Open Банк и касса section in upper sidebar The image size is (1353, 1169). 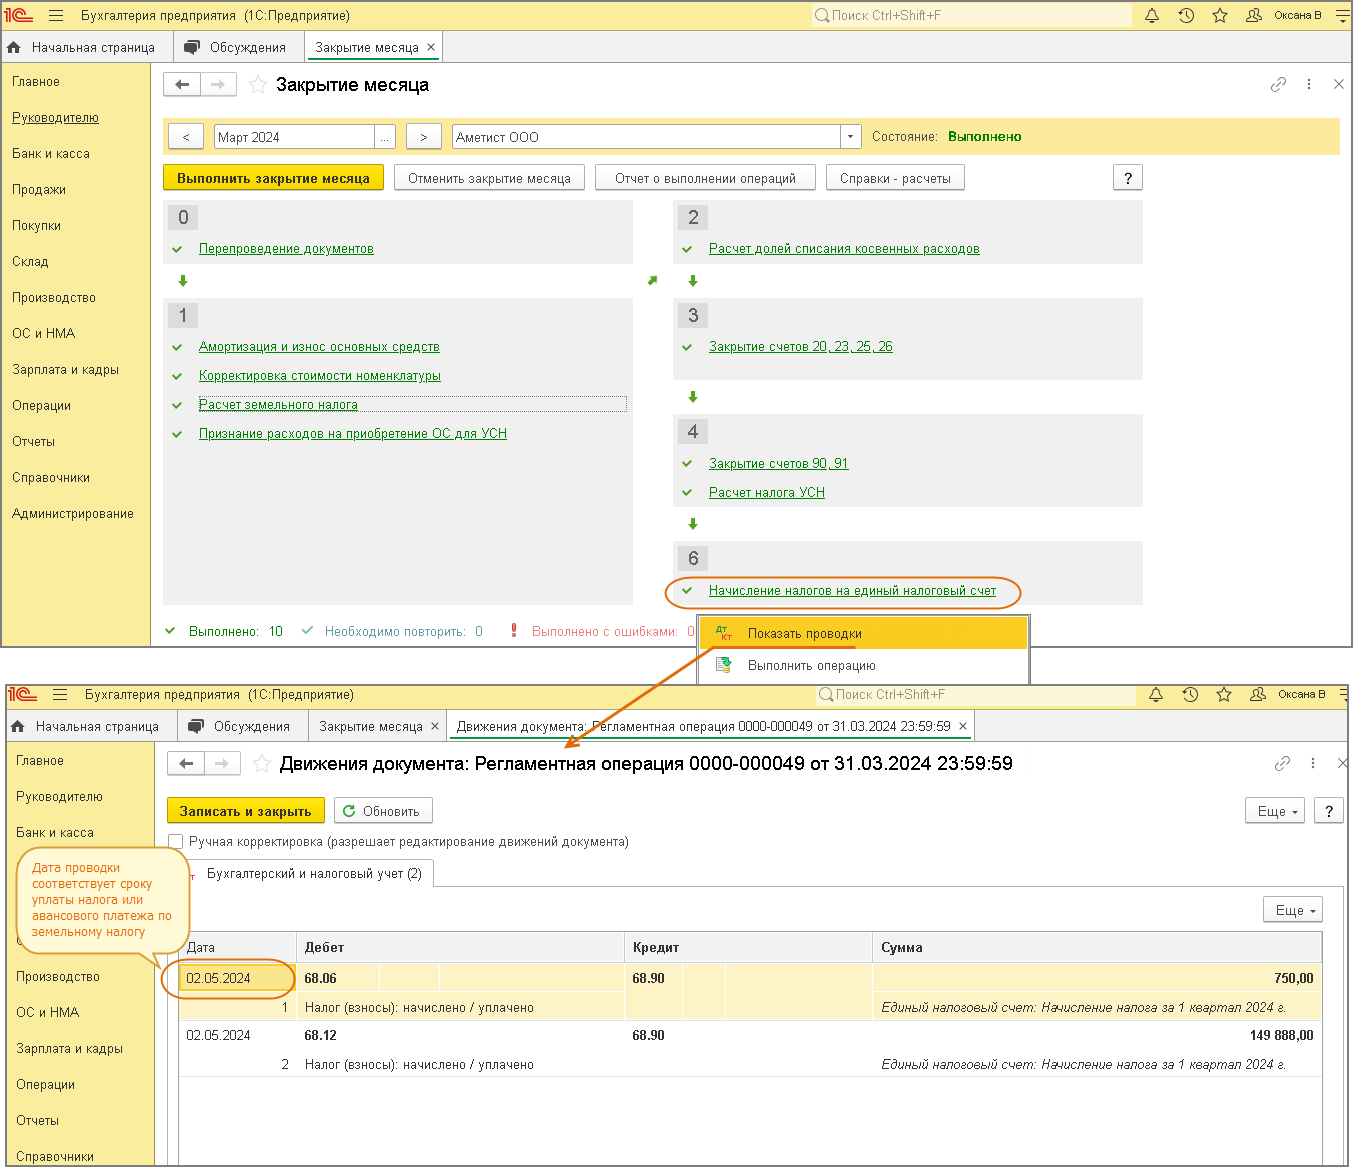(x=51, y=154)
